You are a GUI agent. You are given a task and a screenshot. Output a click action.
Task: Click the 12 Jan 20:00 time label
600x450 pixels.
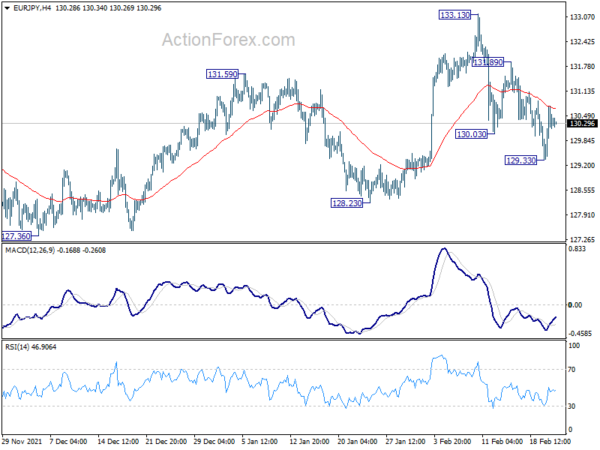click(310, 441)
